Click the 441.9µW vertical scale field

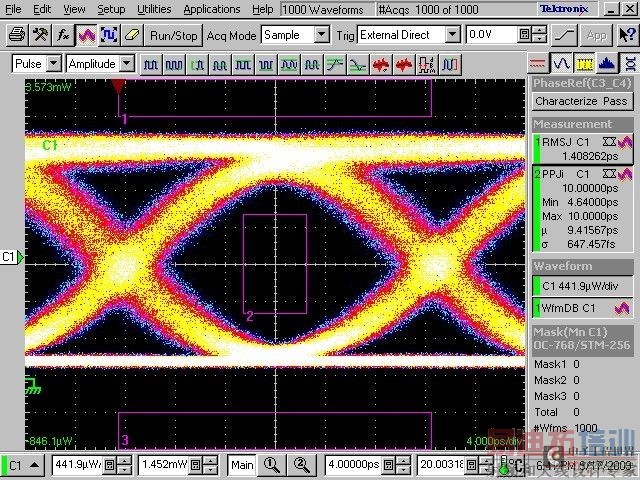[77, 464]
